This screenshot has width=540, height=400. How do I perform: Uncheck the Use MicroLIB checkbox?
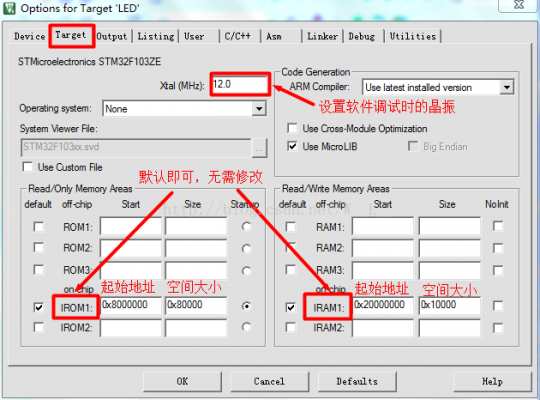292,146
